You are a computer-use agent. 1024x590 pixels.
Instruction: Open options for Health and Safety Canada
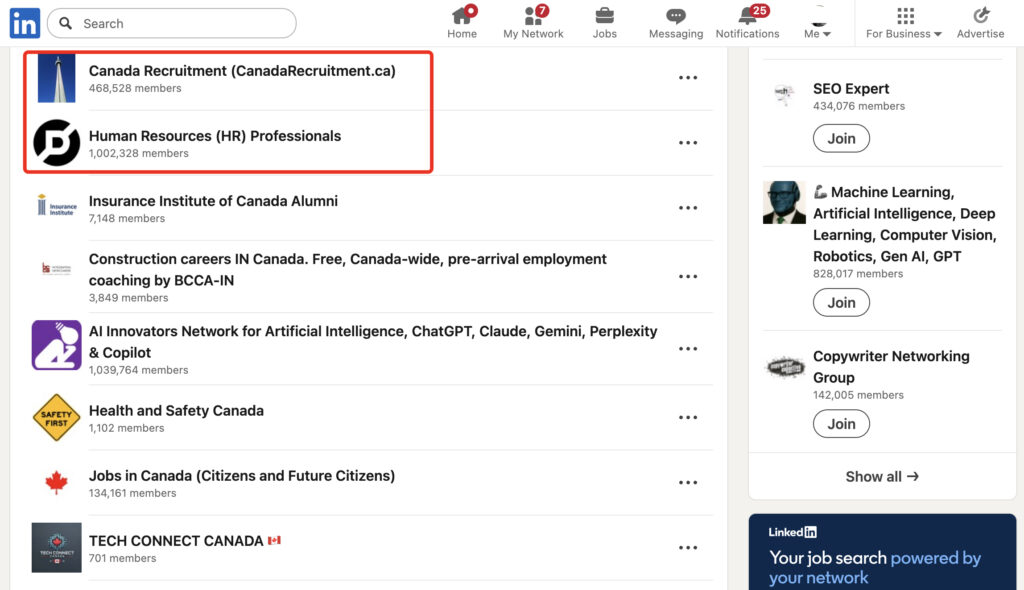688,418
